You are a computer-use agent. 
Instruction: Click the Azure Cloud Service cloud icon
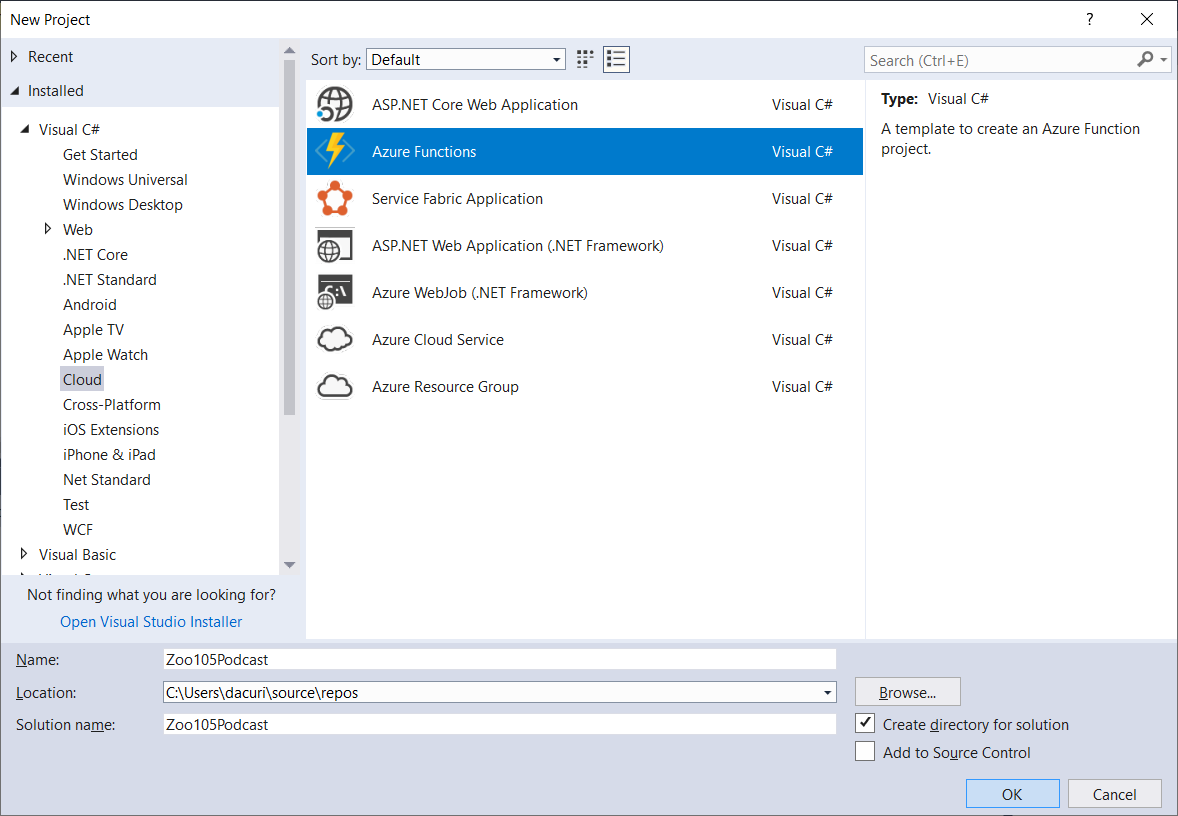click(335, 339)
